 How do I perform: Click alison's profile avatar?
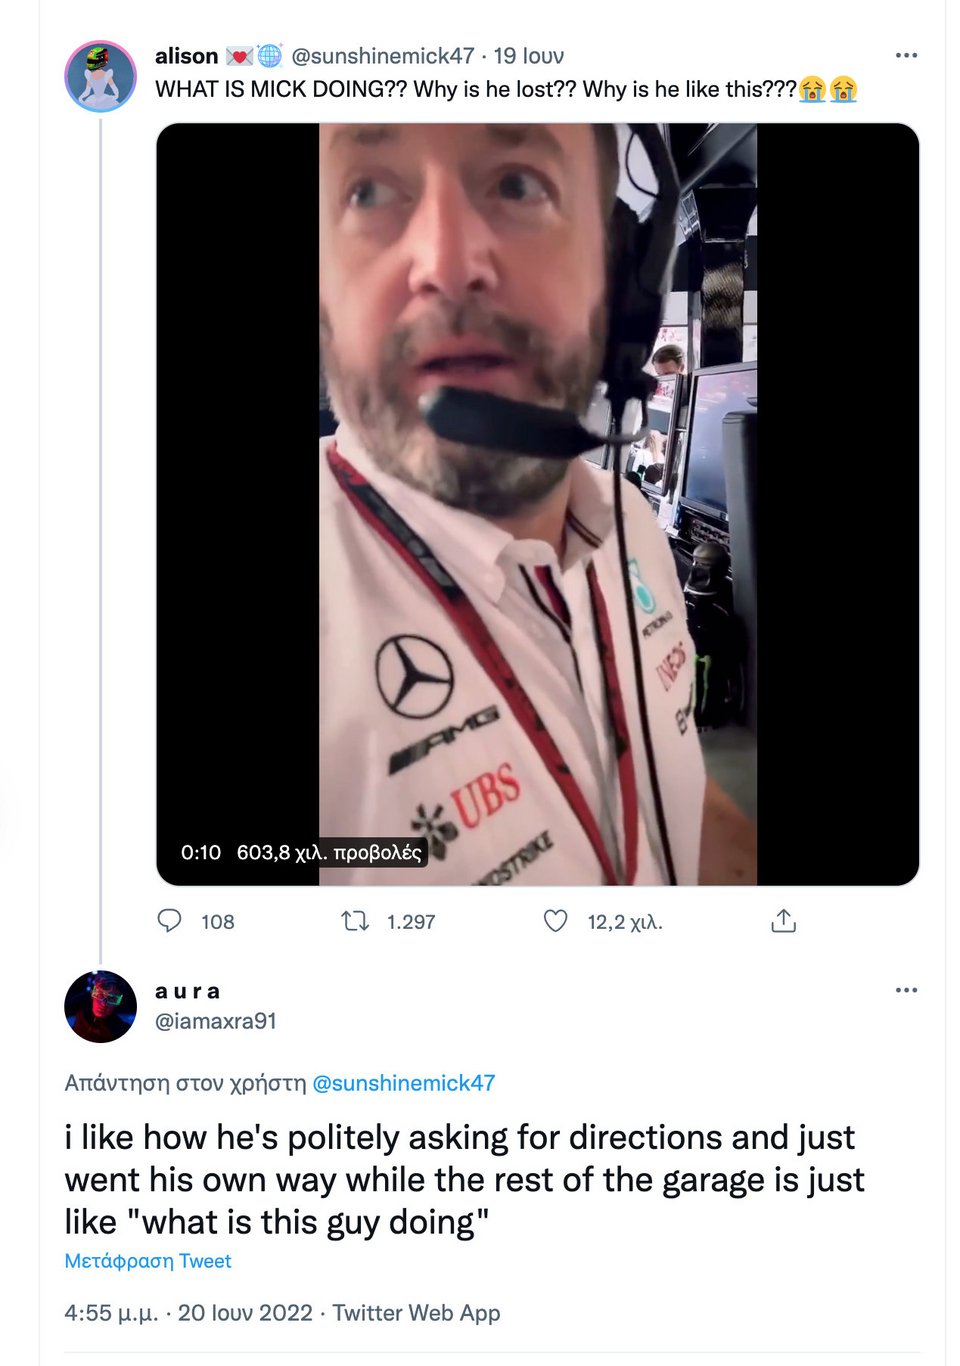pos(100,76)
